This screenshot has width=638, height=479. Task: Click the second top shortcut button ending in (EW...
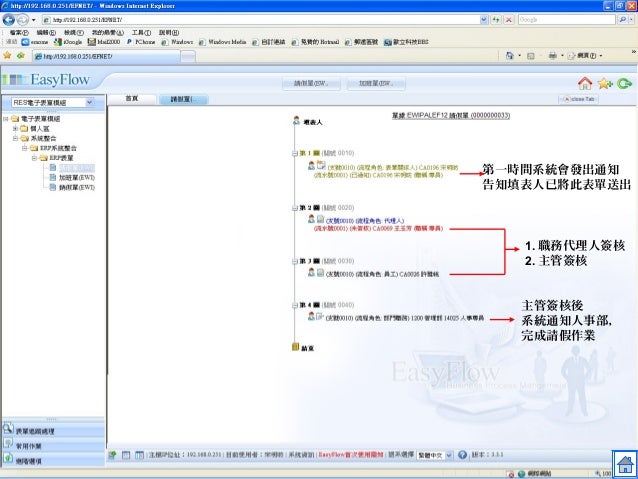[x=376, y=83]
